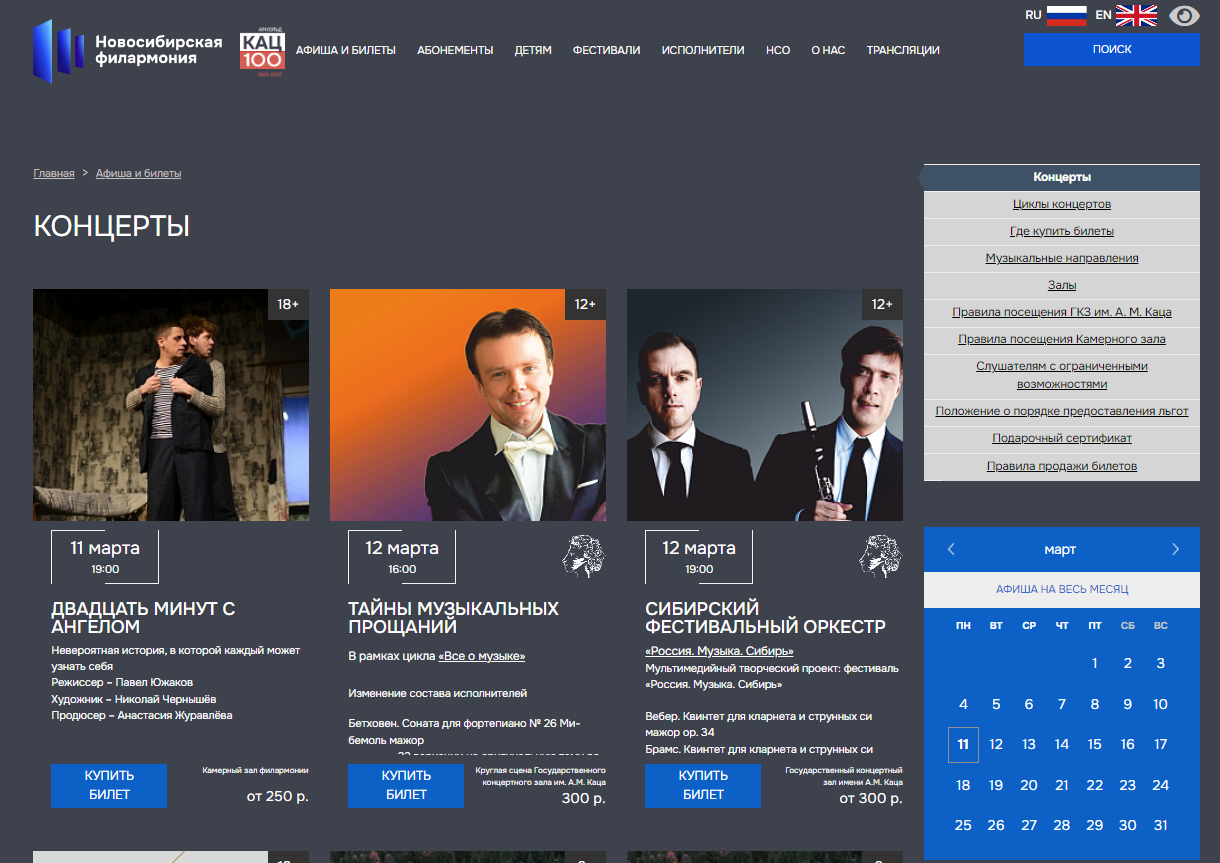The image size is (1220, 863).
Task: Select March 27 in the calendar
Action: pyautogui.click(x=1029, y=825)
